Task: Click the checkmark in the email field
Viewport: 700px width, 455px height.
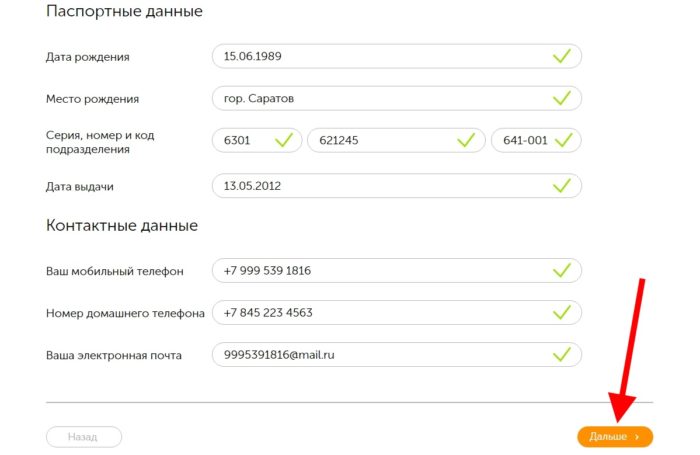Action: tap(562, 355)
